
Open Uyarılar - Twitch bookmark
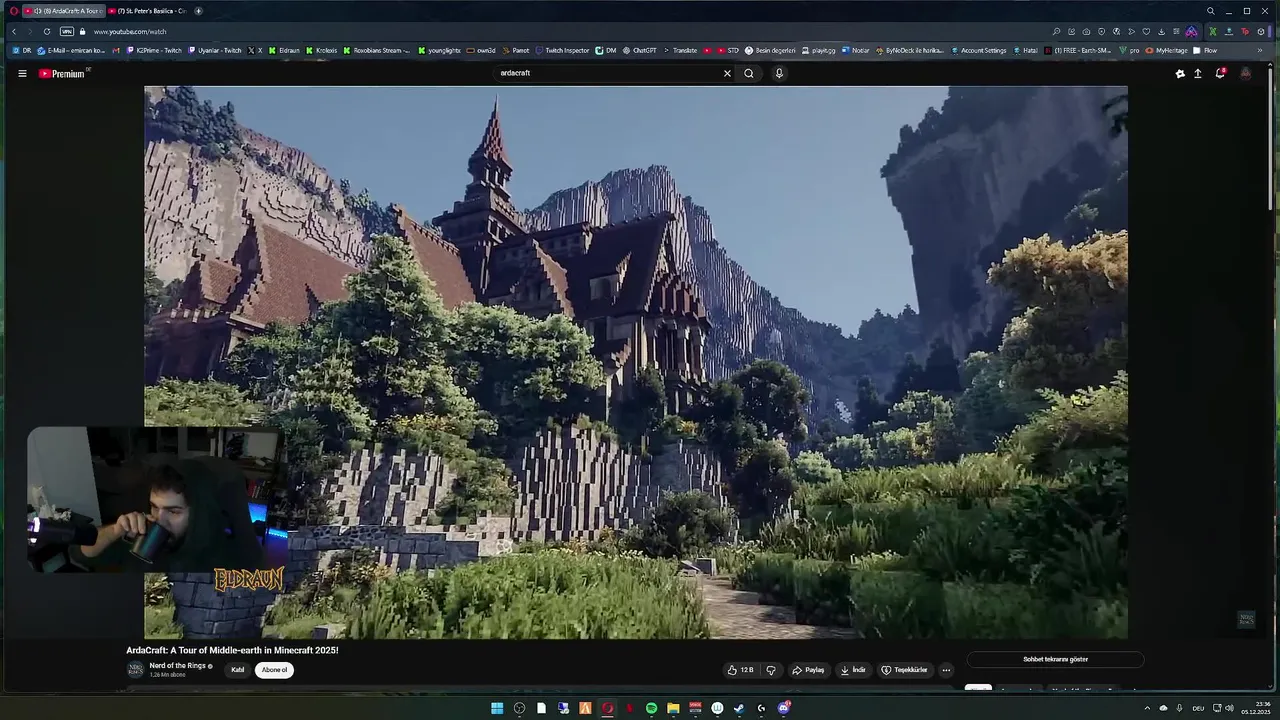pyautogui.click(x=214, y=50)
